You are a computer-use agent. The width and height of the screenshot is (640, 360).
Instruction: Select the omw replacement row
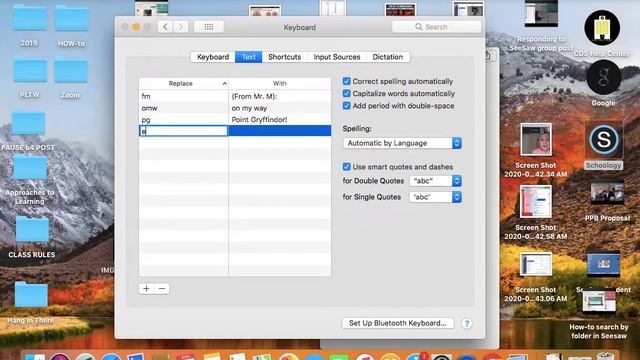[x=235, y=108]
